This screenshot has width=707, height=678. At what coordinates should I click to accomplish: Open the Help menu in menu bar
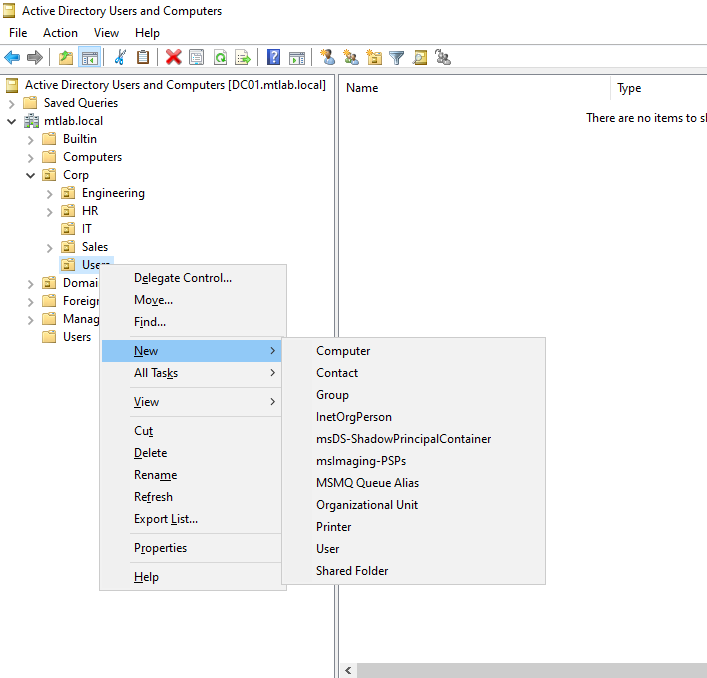click(147, 33)
